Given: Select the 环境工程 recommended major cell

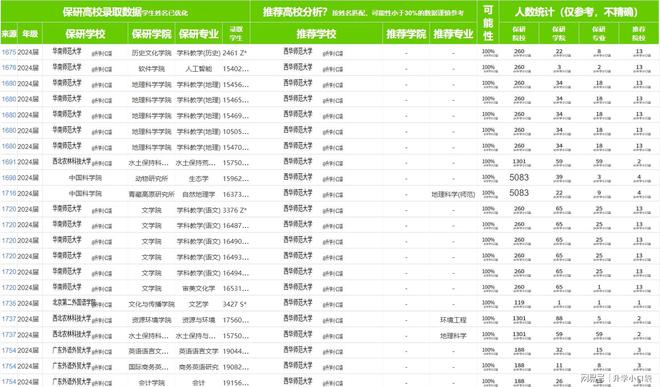Looking at the screenshot, I should (453, 320).
